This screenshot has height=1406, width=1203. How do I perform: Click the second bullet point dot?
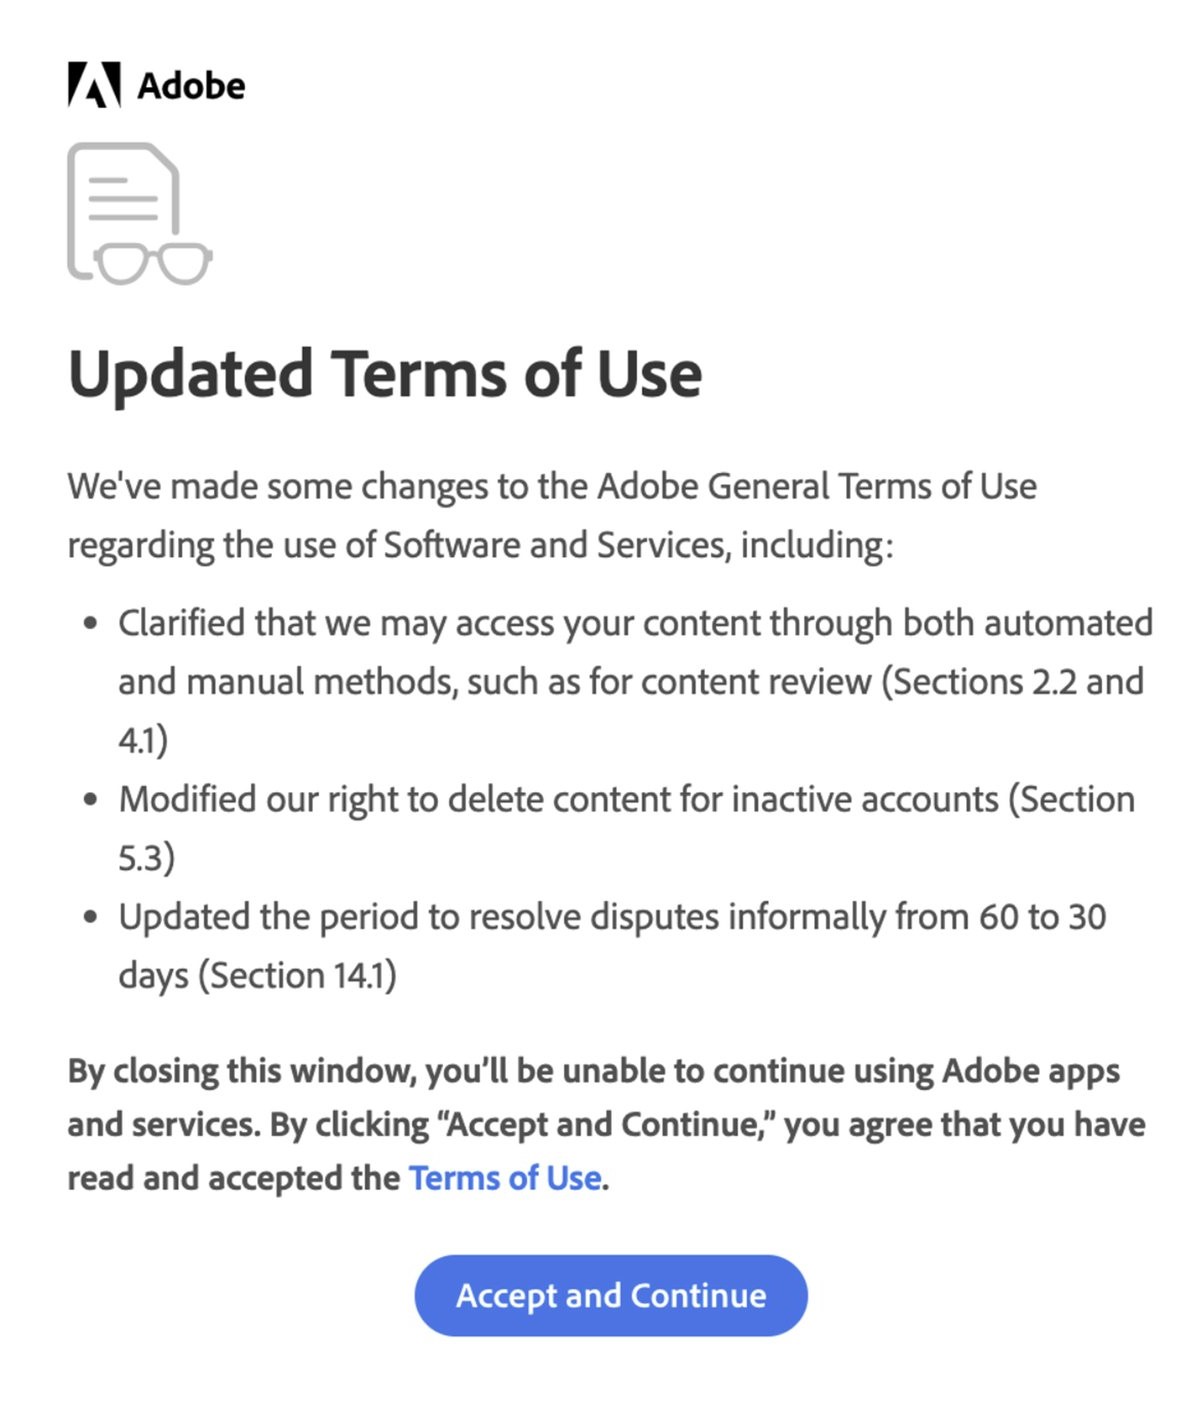click(x=92, y=800)
